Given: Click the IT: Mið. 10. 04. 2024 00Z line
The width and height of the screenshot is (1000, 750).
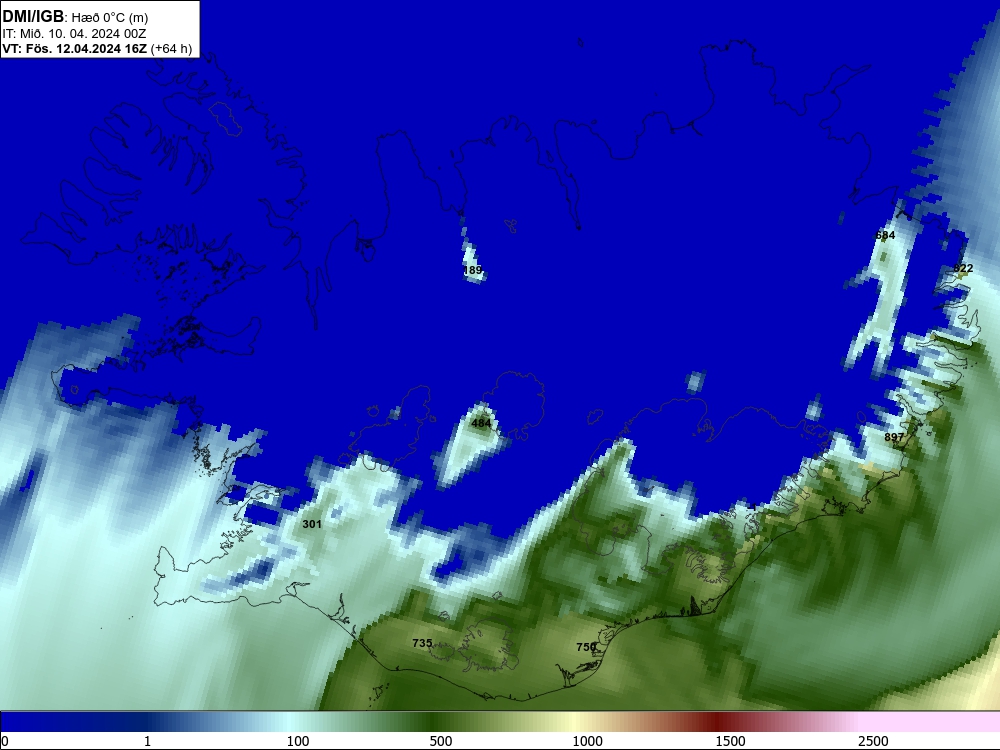Looking at the screenshot, I should tap(74, 34).
